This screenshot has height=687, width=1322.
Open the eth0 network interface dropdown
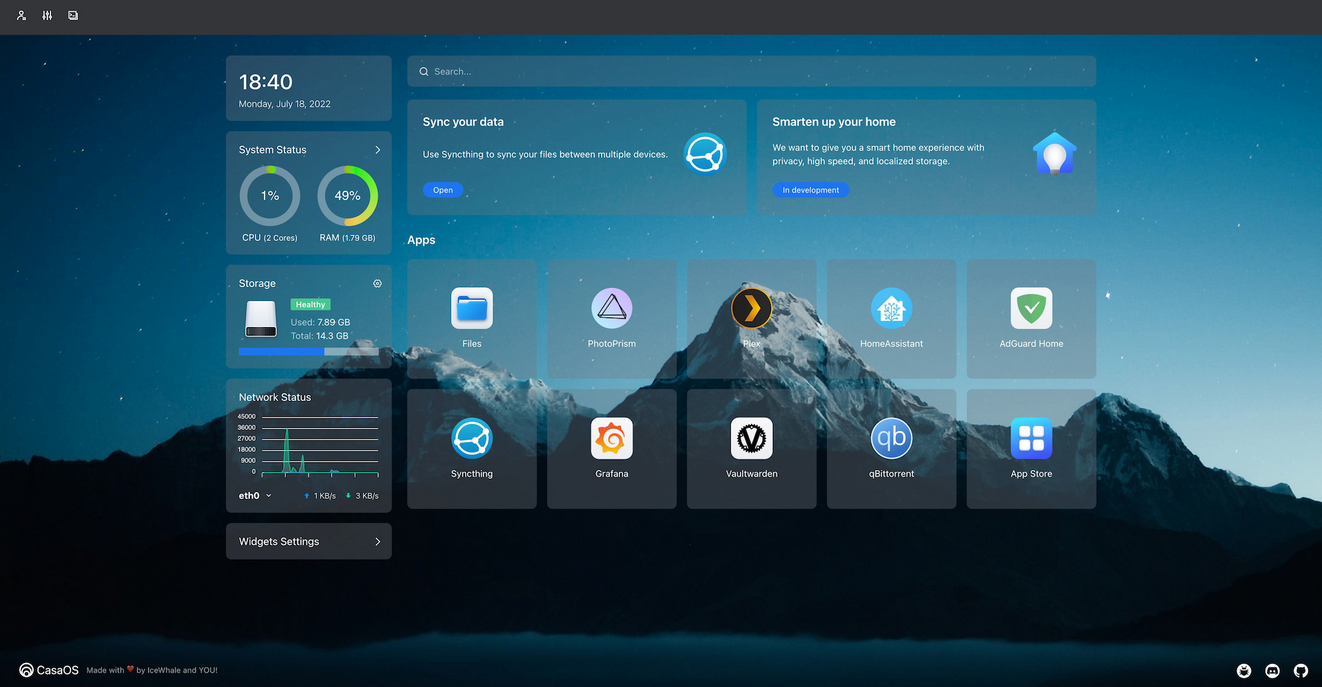point(256,496)
